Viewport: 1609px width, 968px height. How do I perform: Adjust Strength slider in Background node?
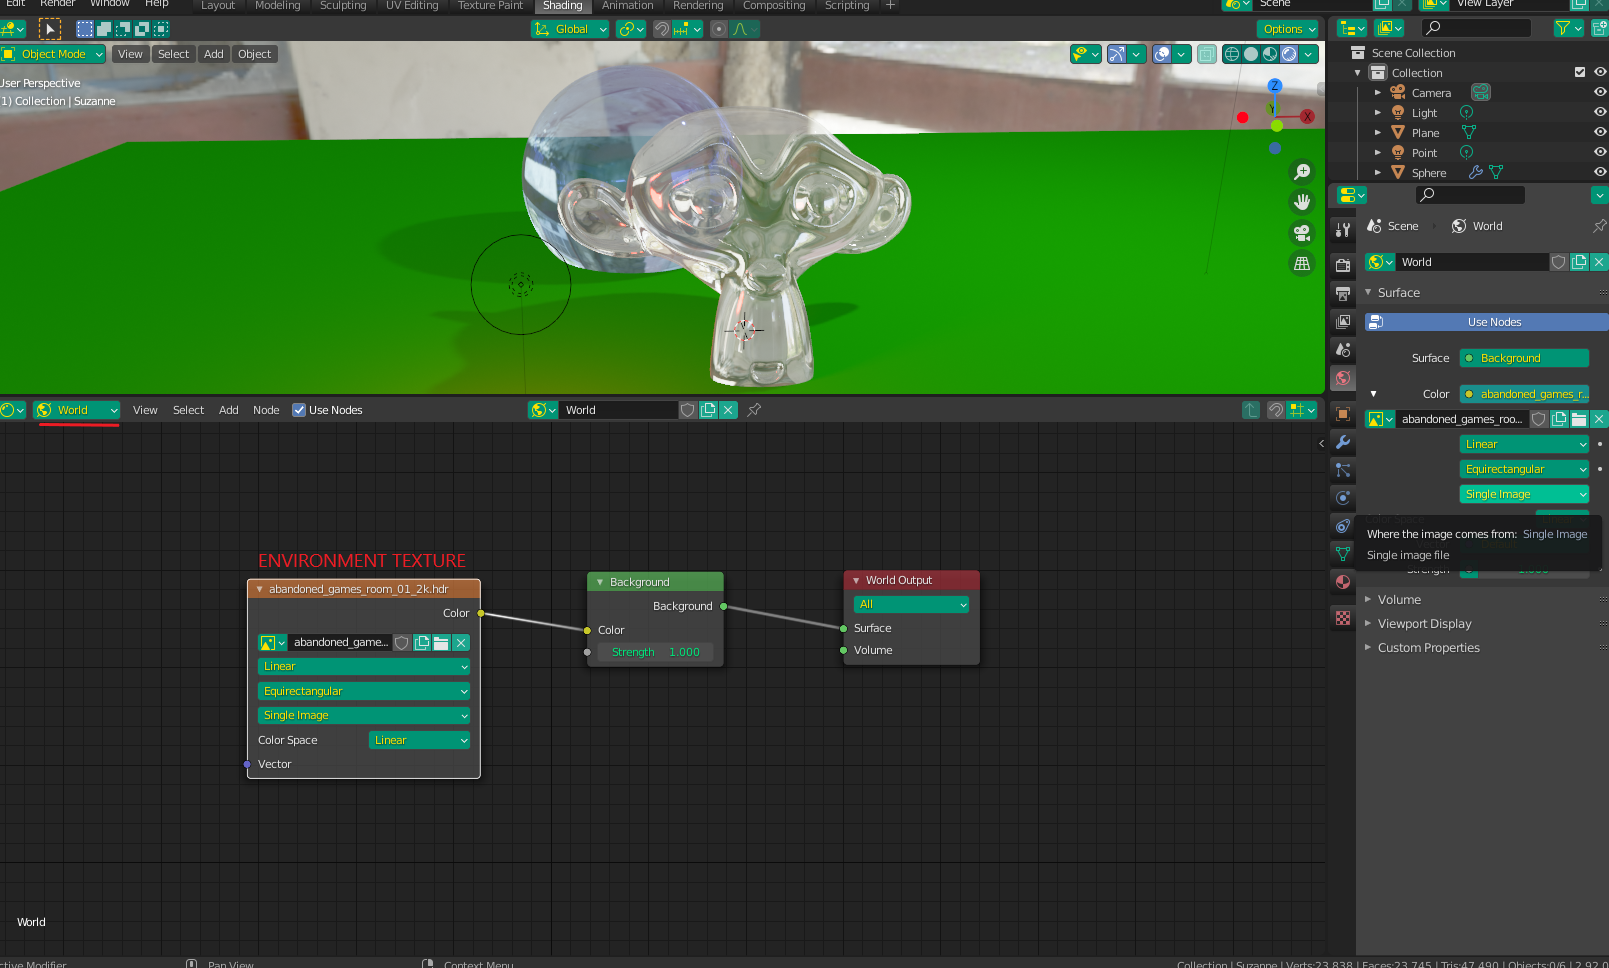pos(656,652)
